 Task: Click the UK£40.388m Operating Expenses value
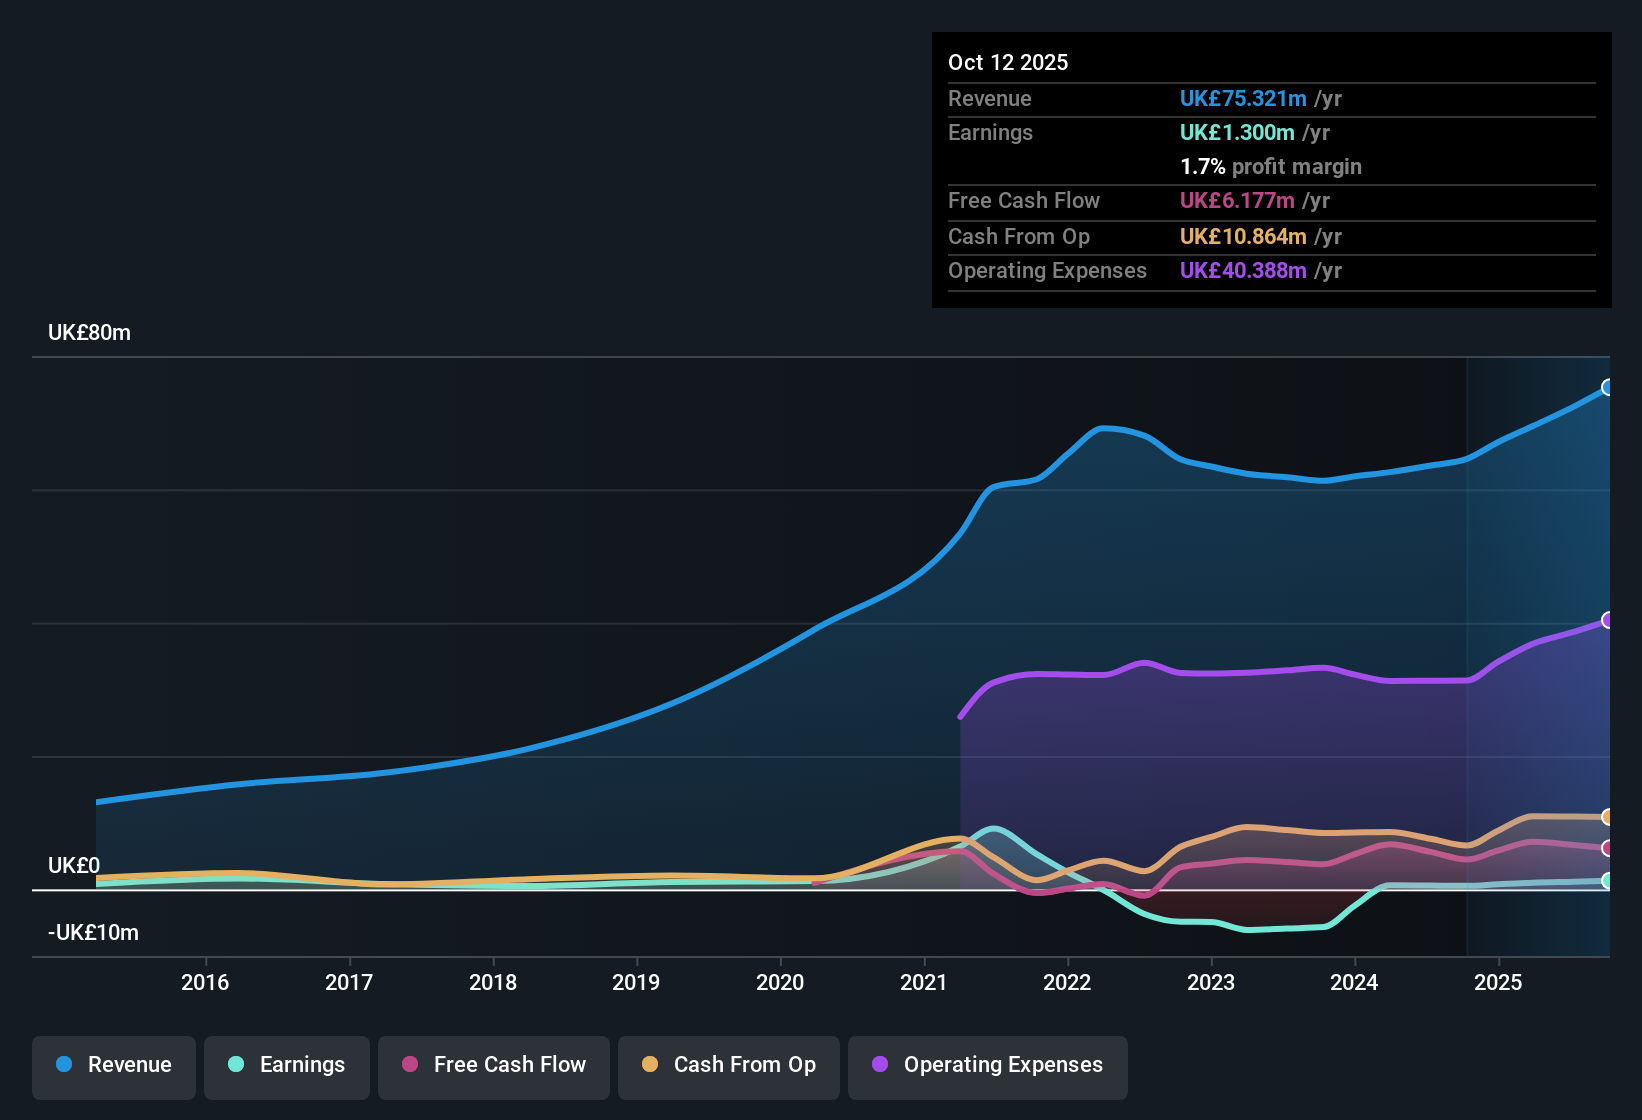[1242, 270]
